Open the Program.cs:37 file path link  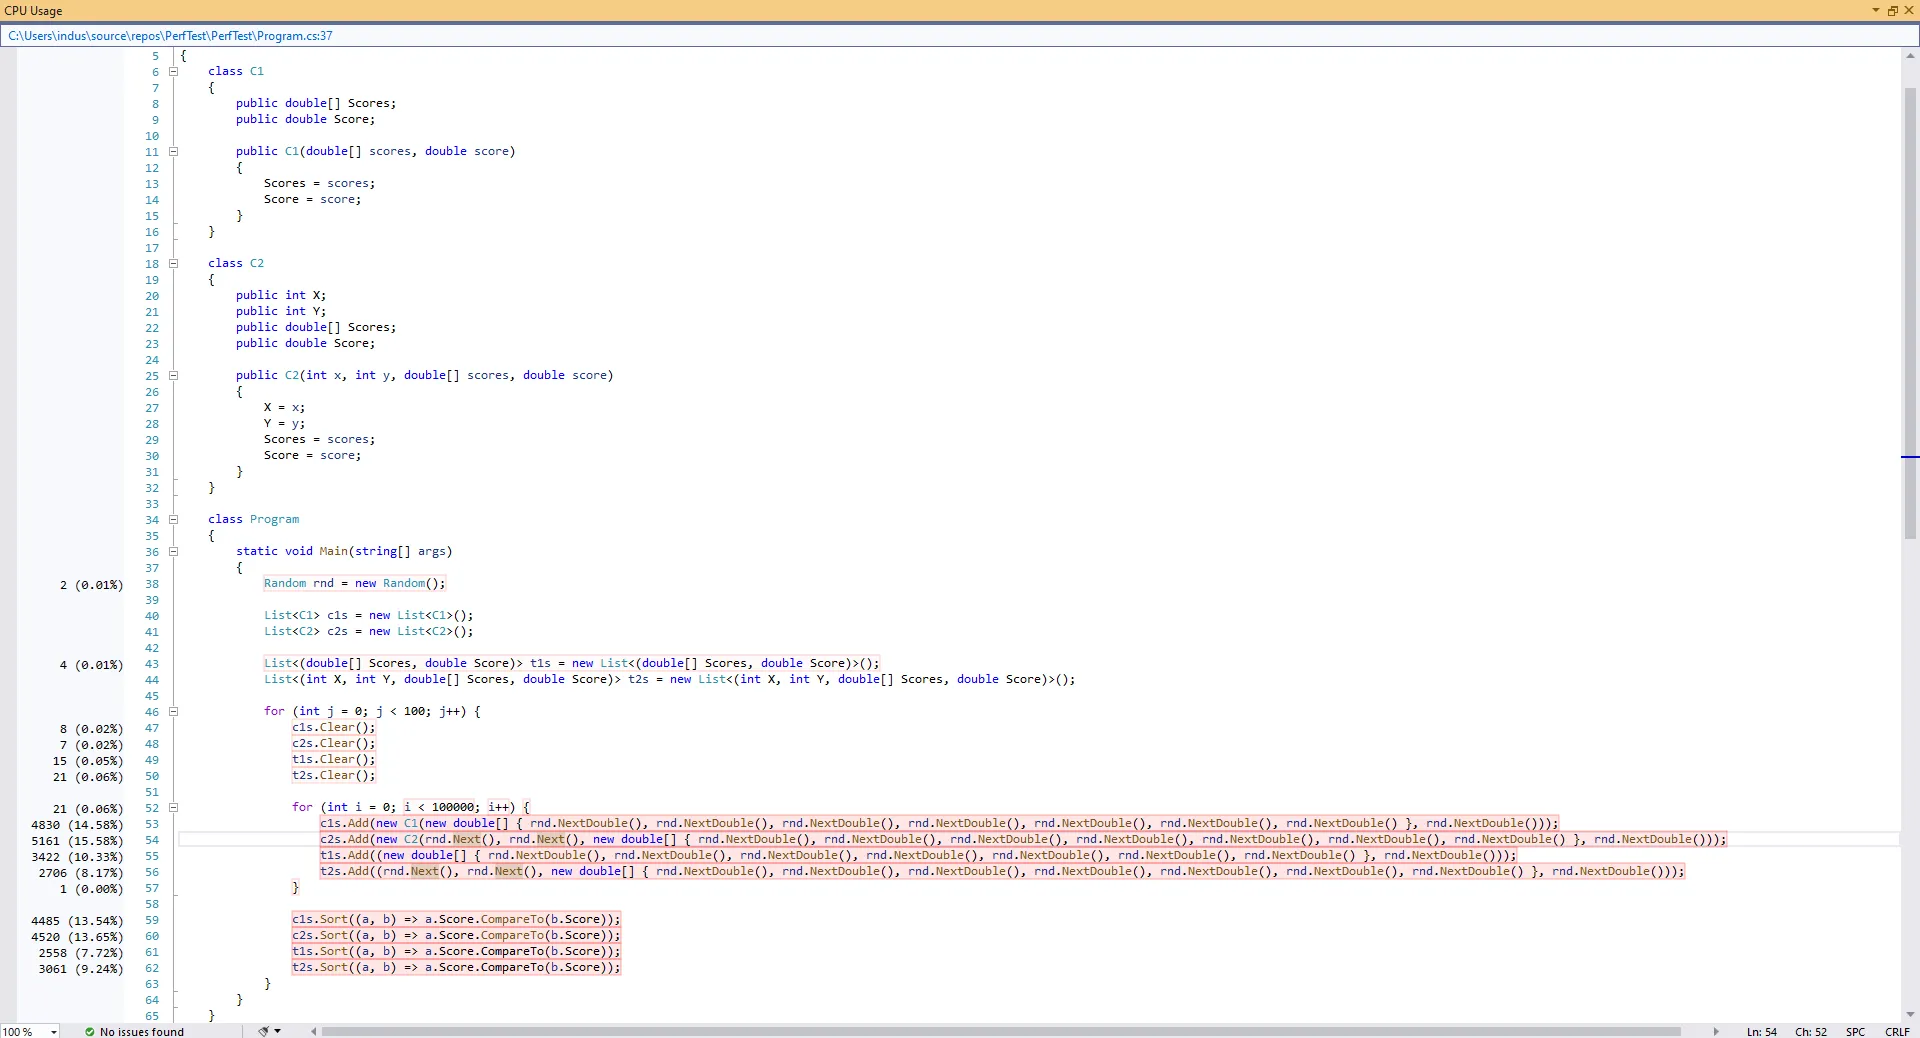171,36
